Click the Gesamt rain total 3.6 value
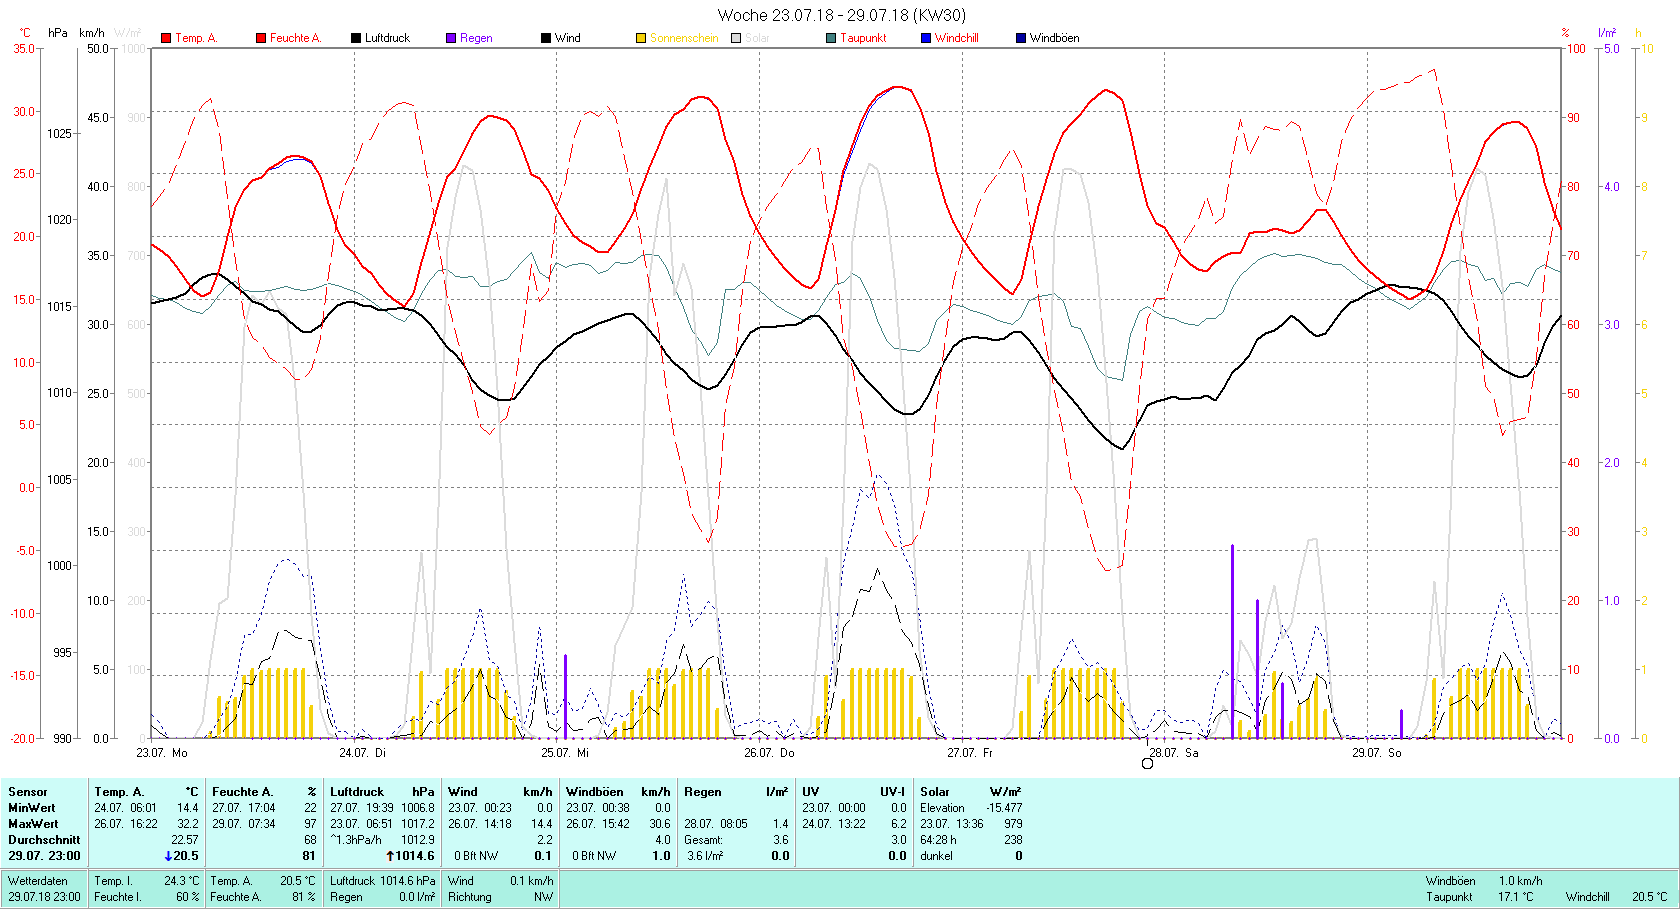This screenshot has width=1680, height=909. 781,839
